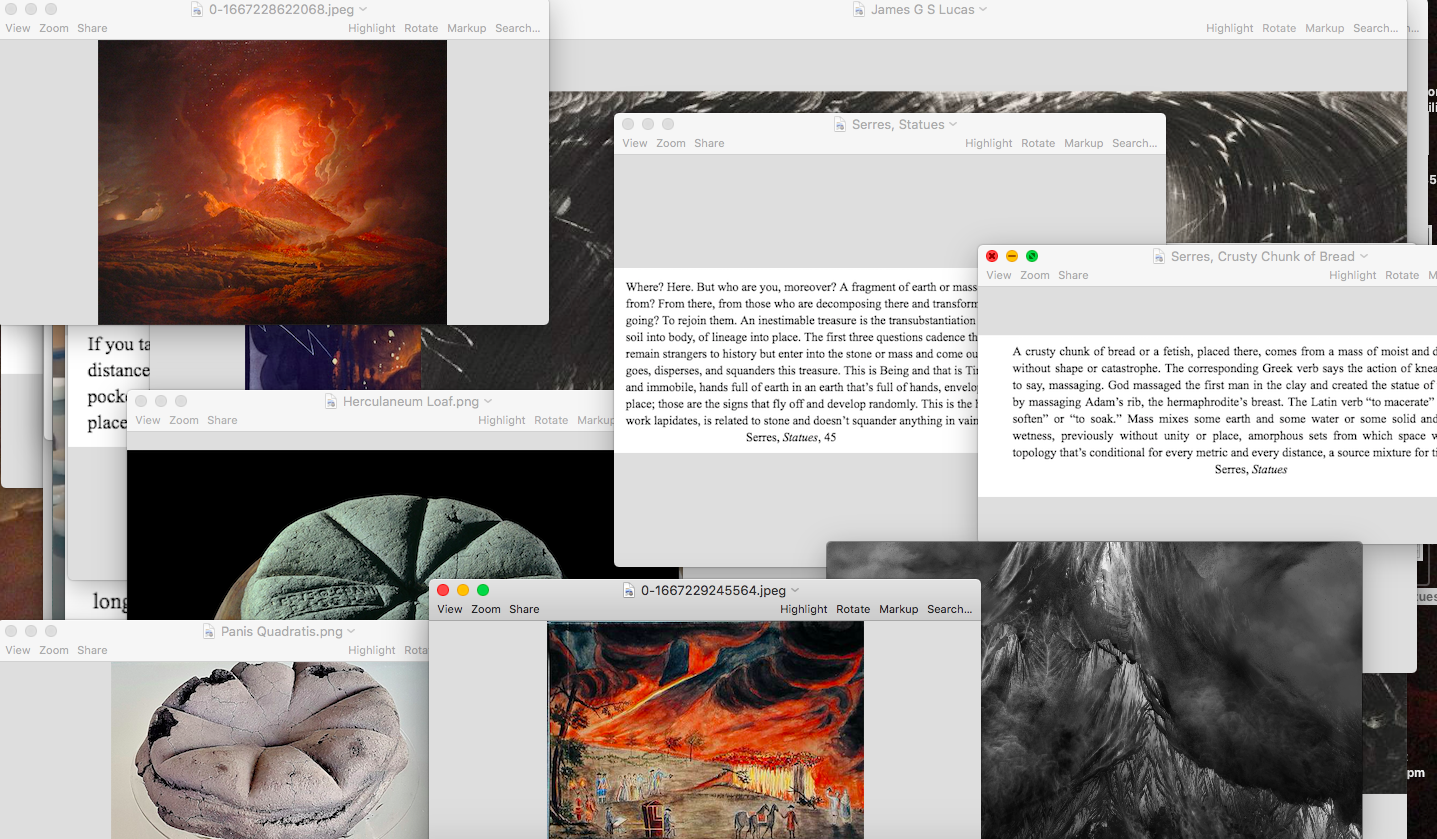Expand the title chevron of 0-1667229245564.jpeg
Screen dimensions: 1437x839
[795, 591]
